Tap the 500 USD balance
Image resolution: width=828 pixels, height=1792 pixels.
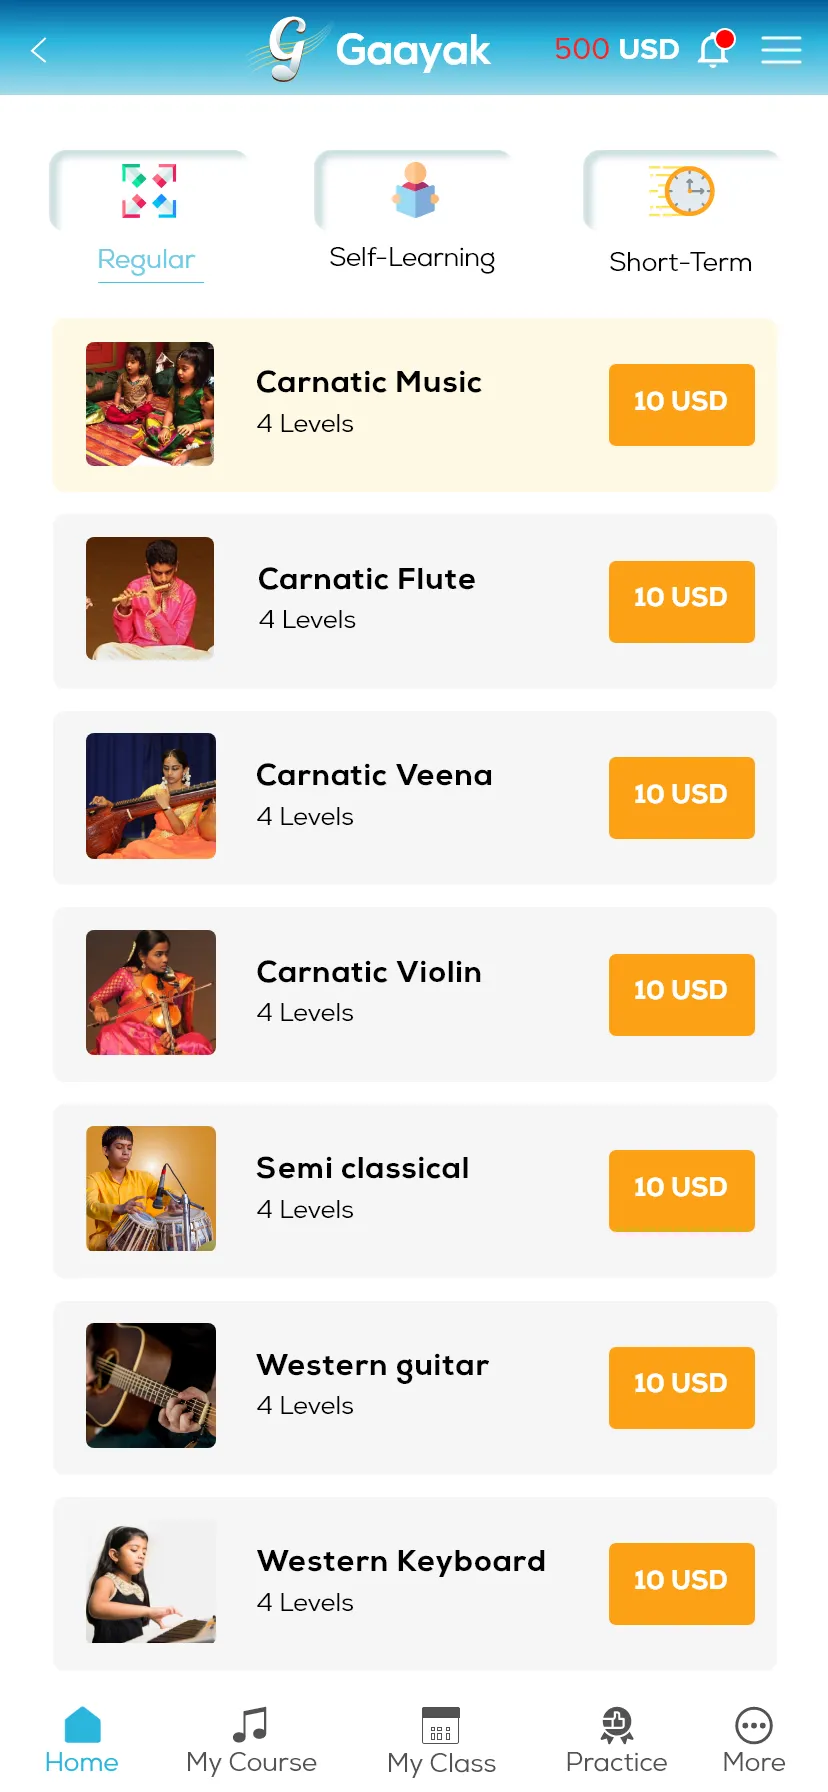[617, 49]
